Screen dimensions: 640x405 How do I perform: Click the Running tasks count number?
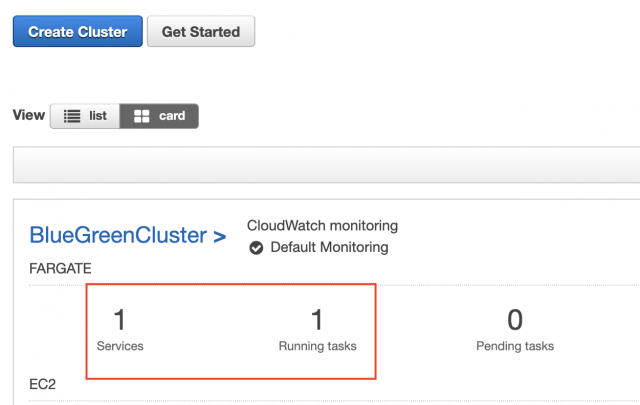317,320
